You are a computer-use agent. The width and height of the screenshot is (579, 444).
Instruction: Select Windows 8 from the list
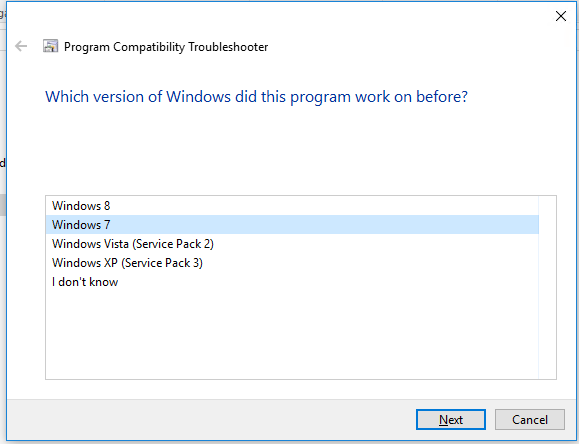(292, 206)
